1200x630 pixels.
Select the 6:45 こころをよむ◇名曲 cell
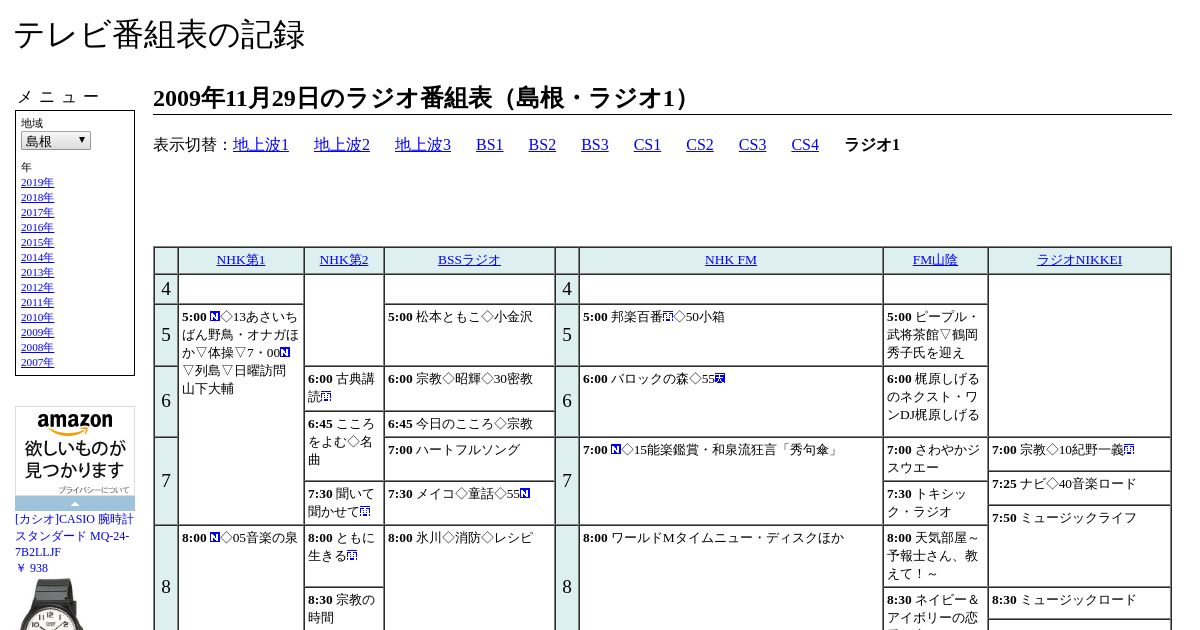344,446
